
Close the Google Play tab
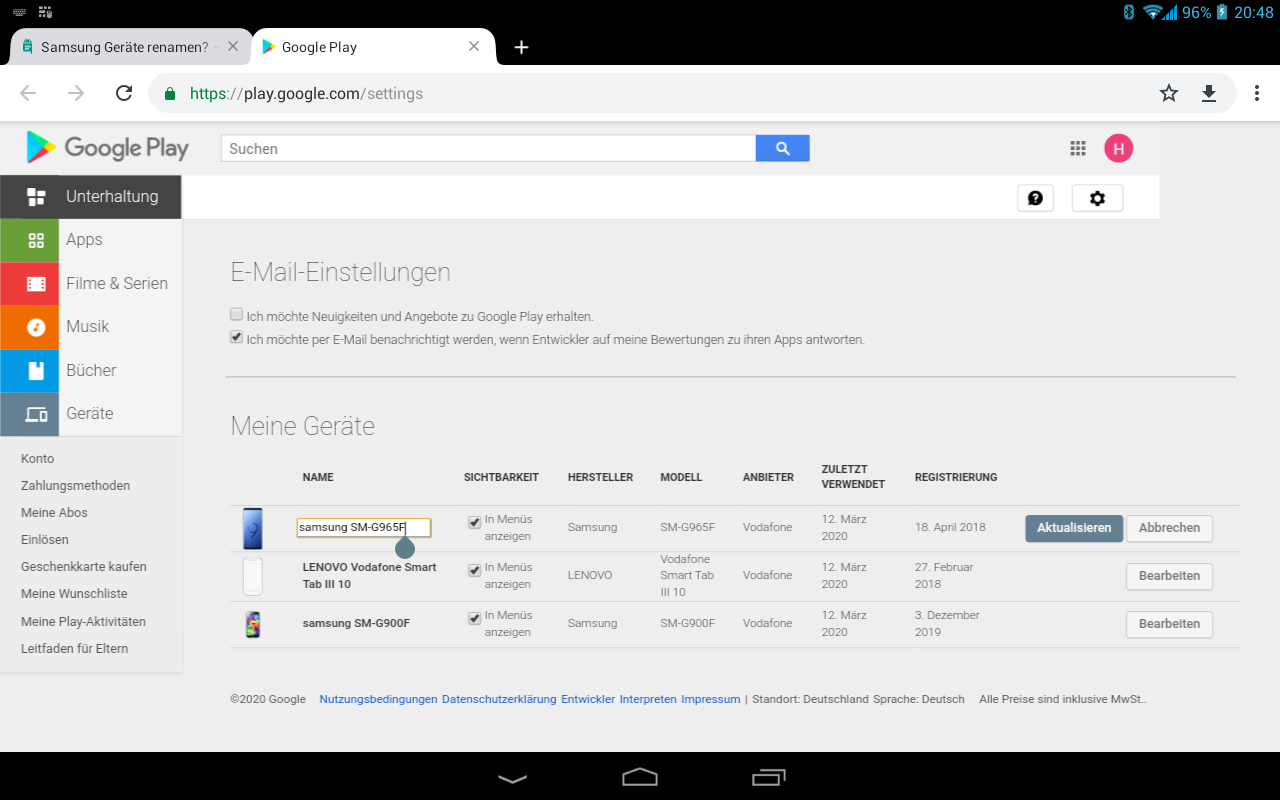pos(474,46)
